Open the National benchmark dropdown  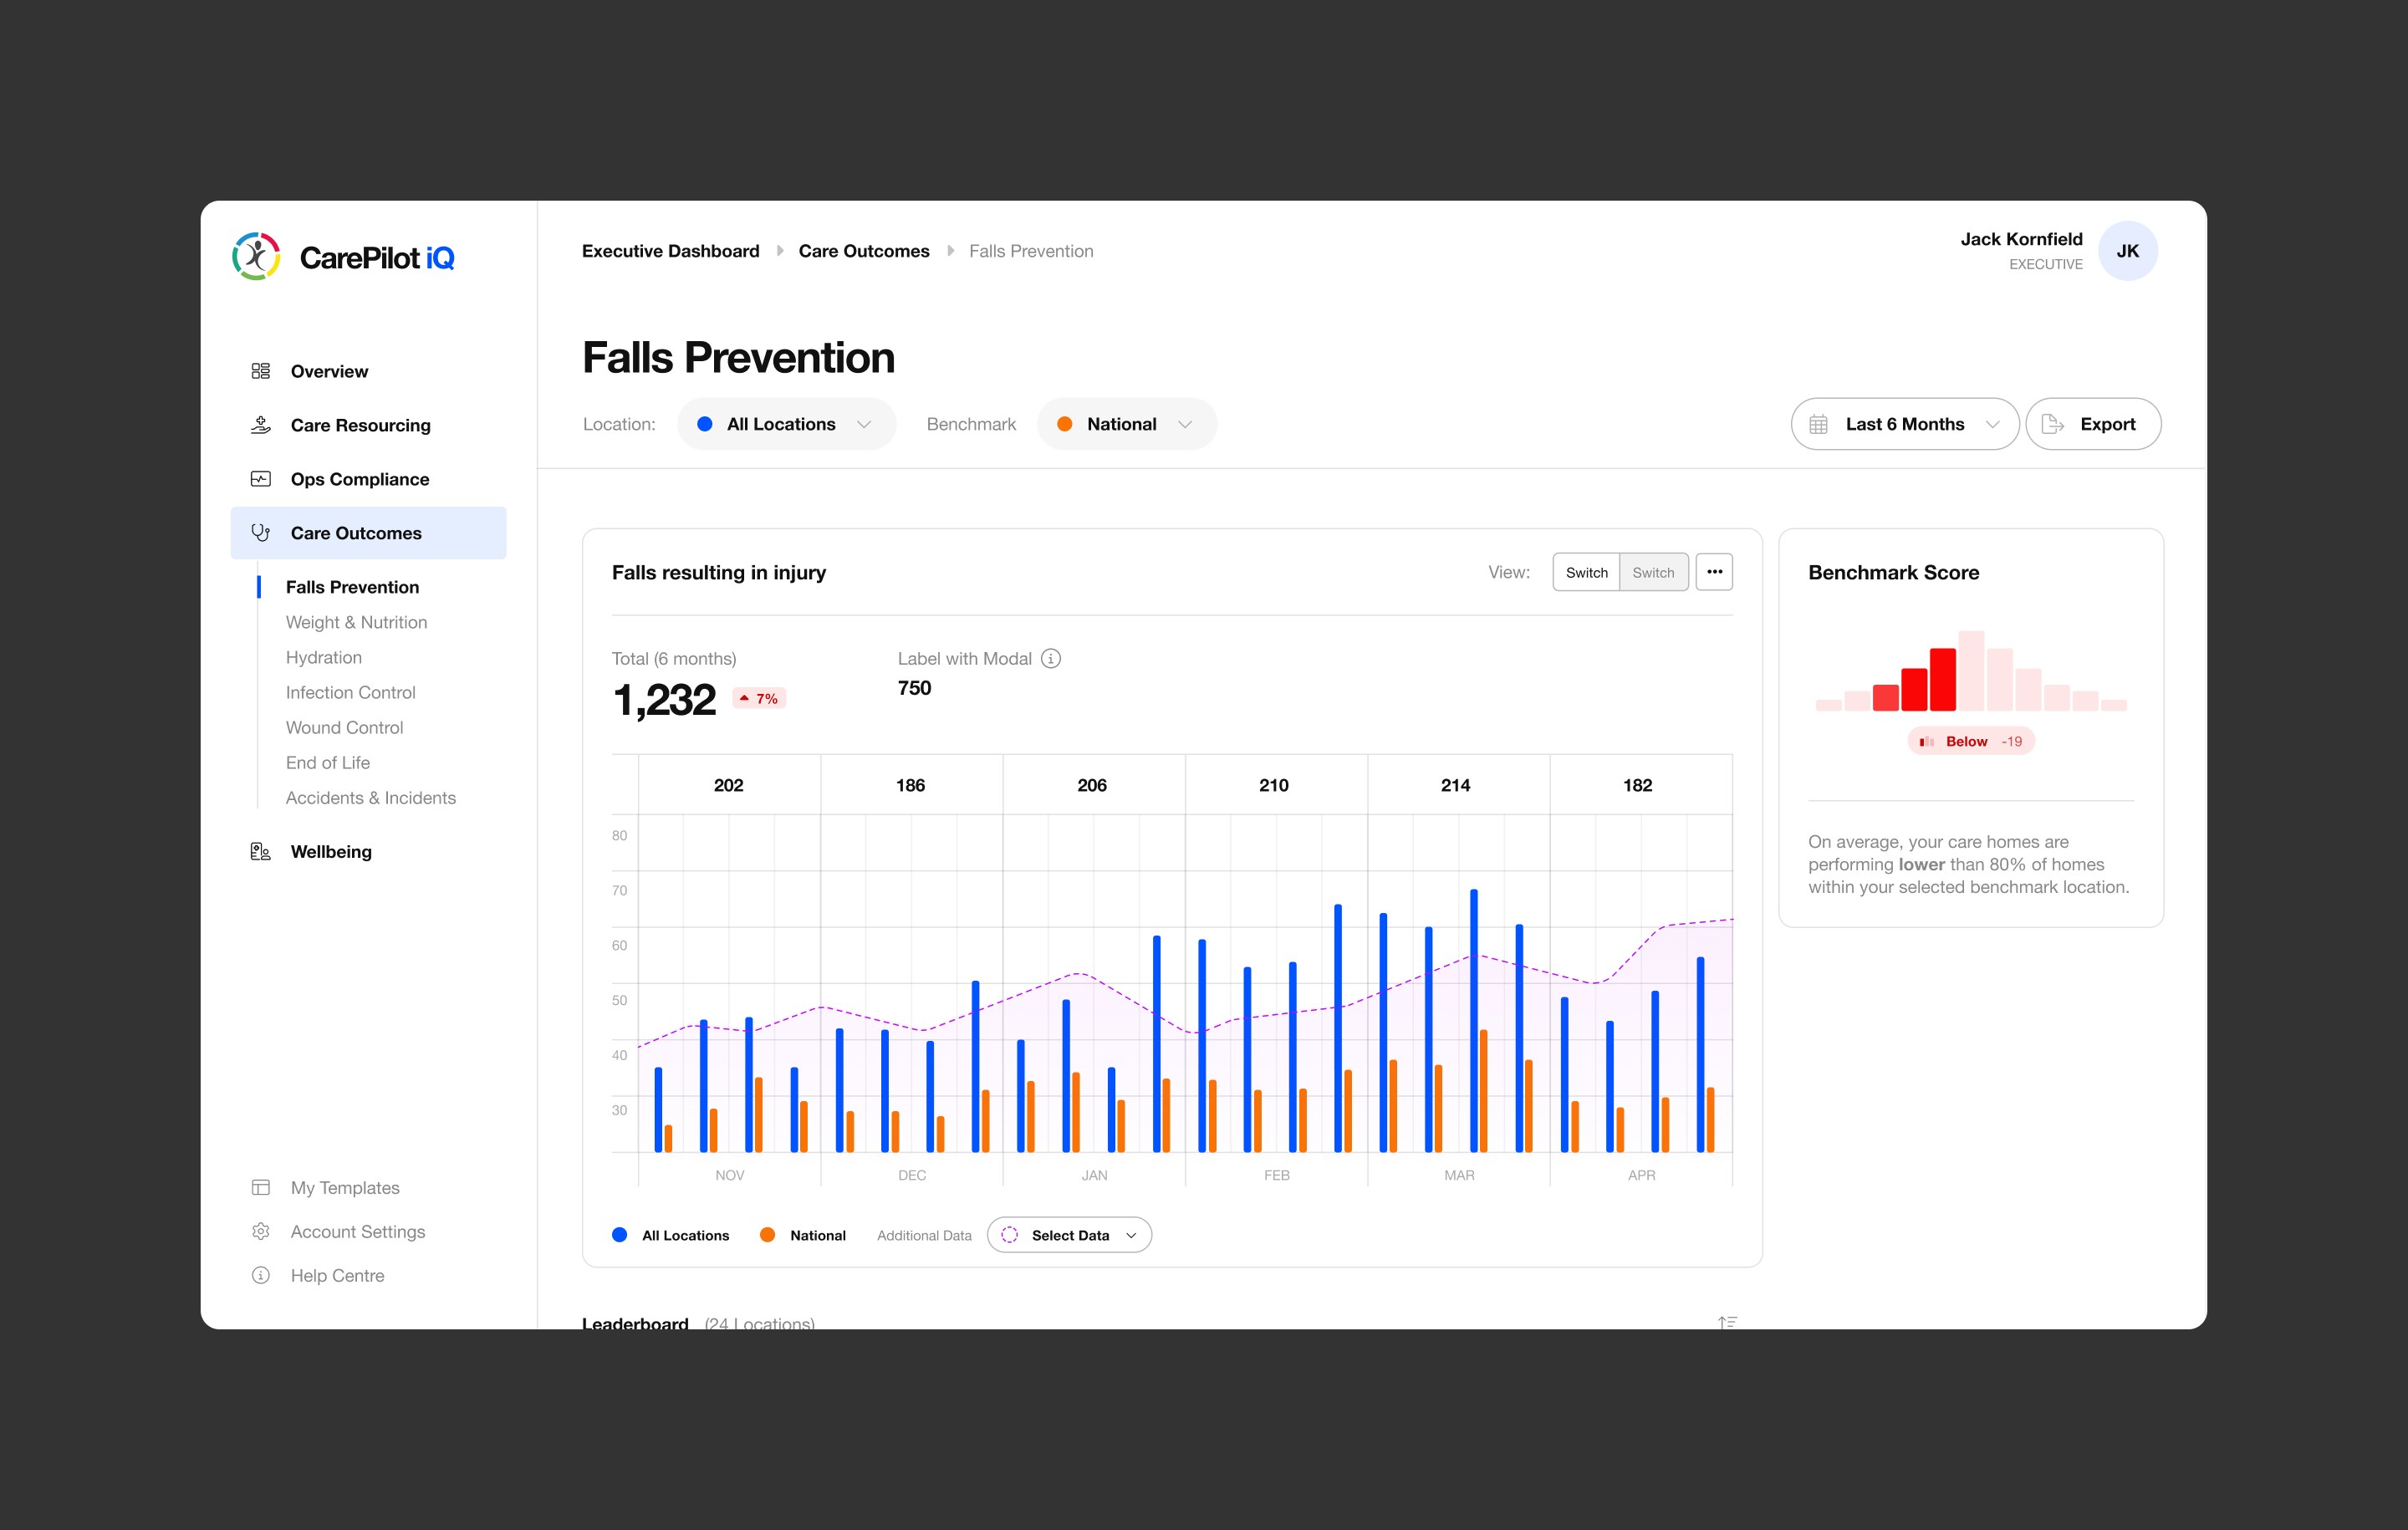[1126, 424]
